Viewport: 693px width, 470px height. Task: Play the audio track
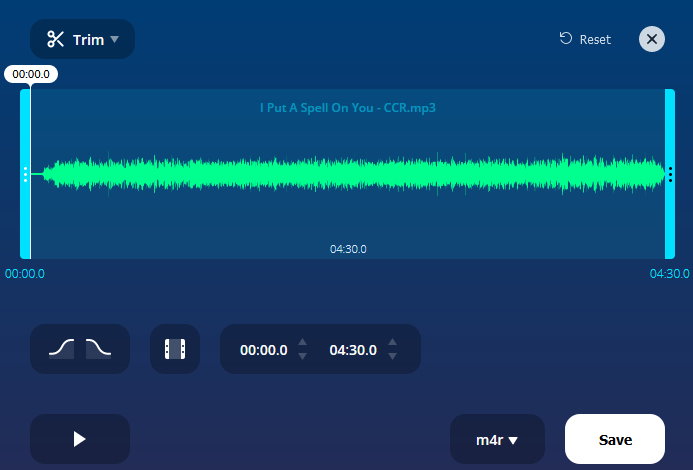pos(80,439)
